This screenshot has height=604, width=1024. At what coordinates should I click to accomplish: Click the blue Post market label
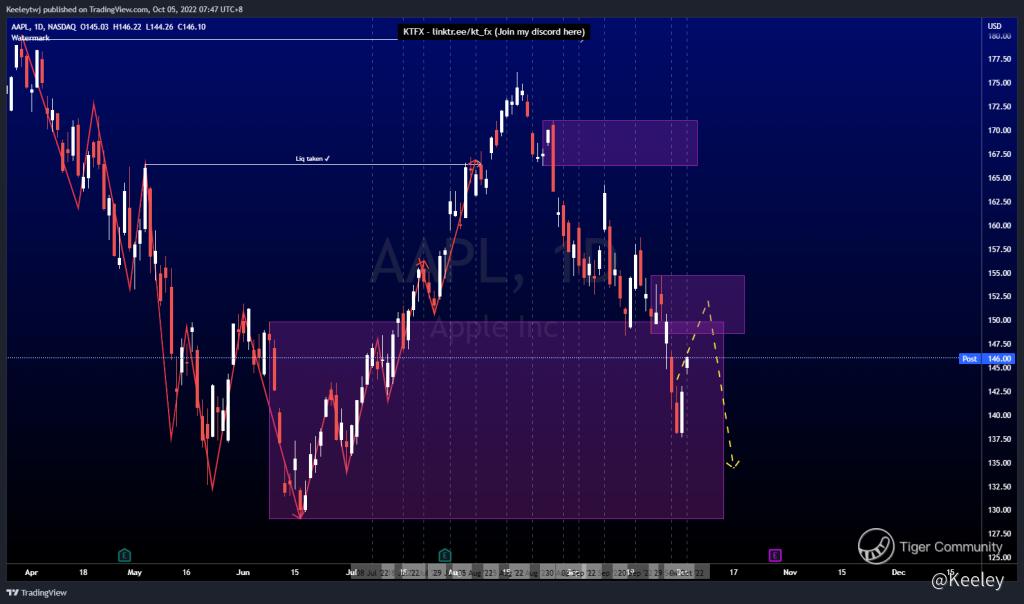pyautogui.click(x=970, y=358)
